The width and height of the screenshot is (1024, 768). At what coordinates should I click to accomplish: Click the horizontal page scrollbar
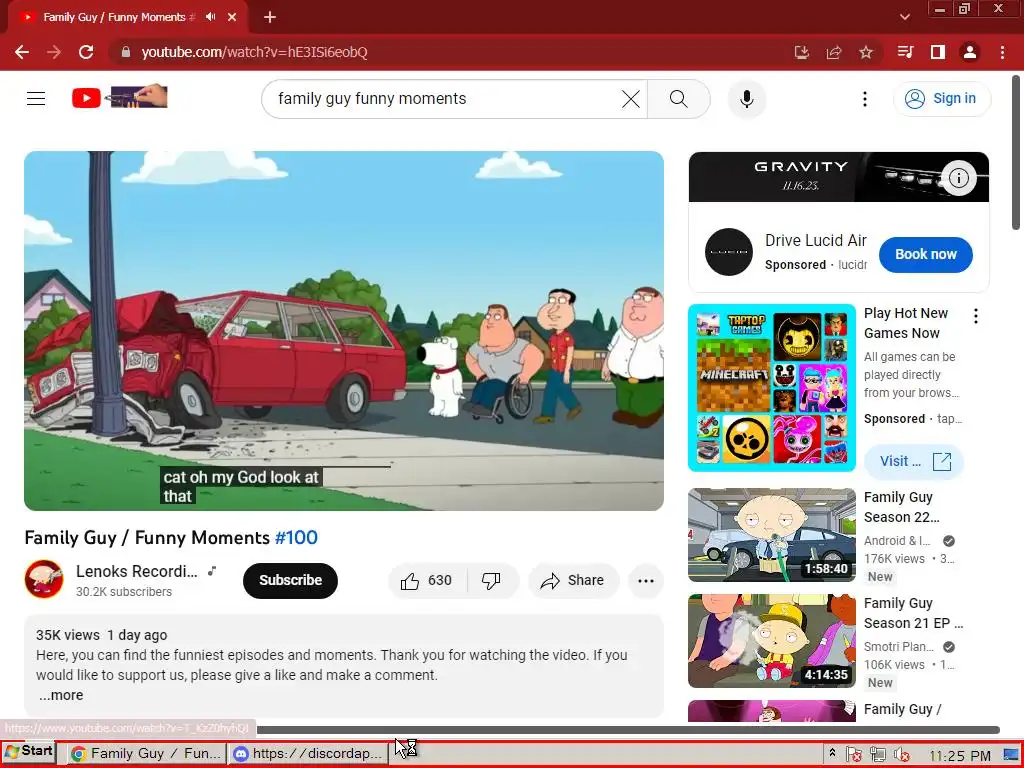[x=628, y=729]
